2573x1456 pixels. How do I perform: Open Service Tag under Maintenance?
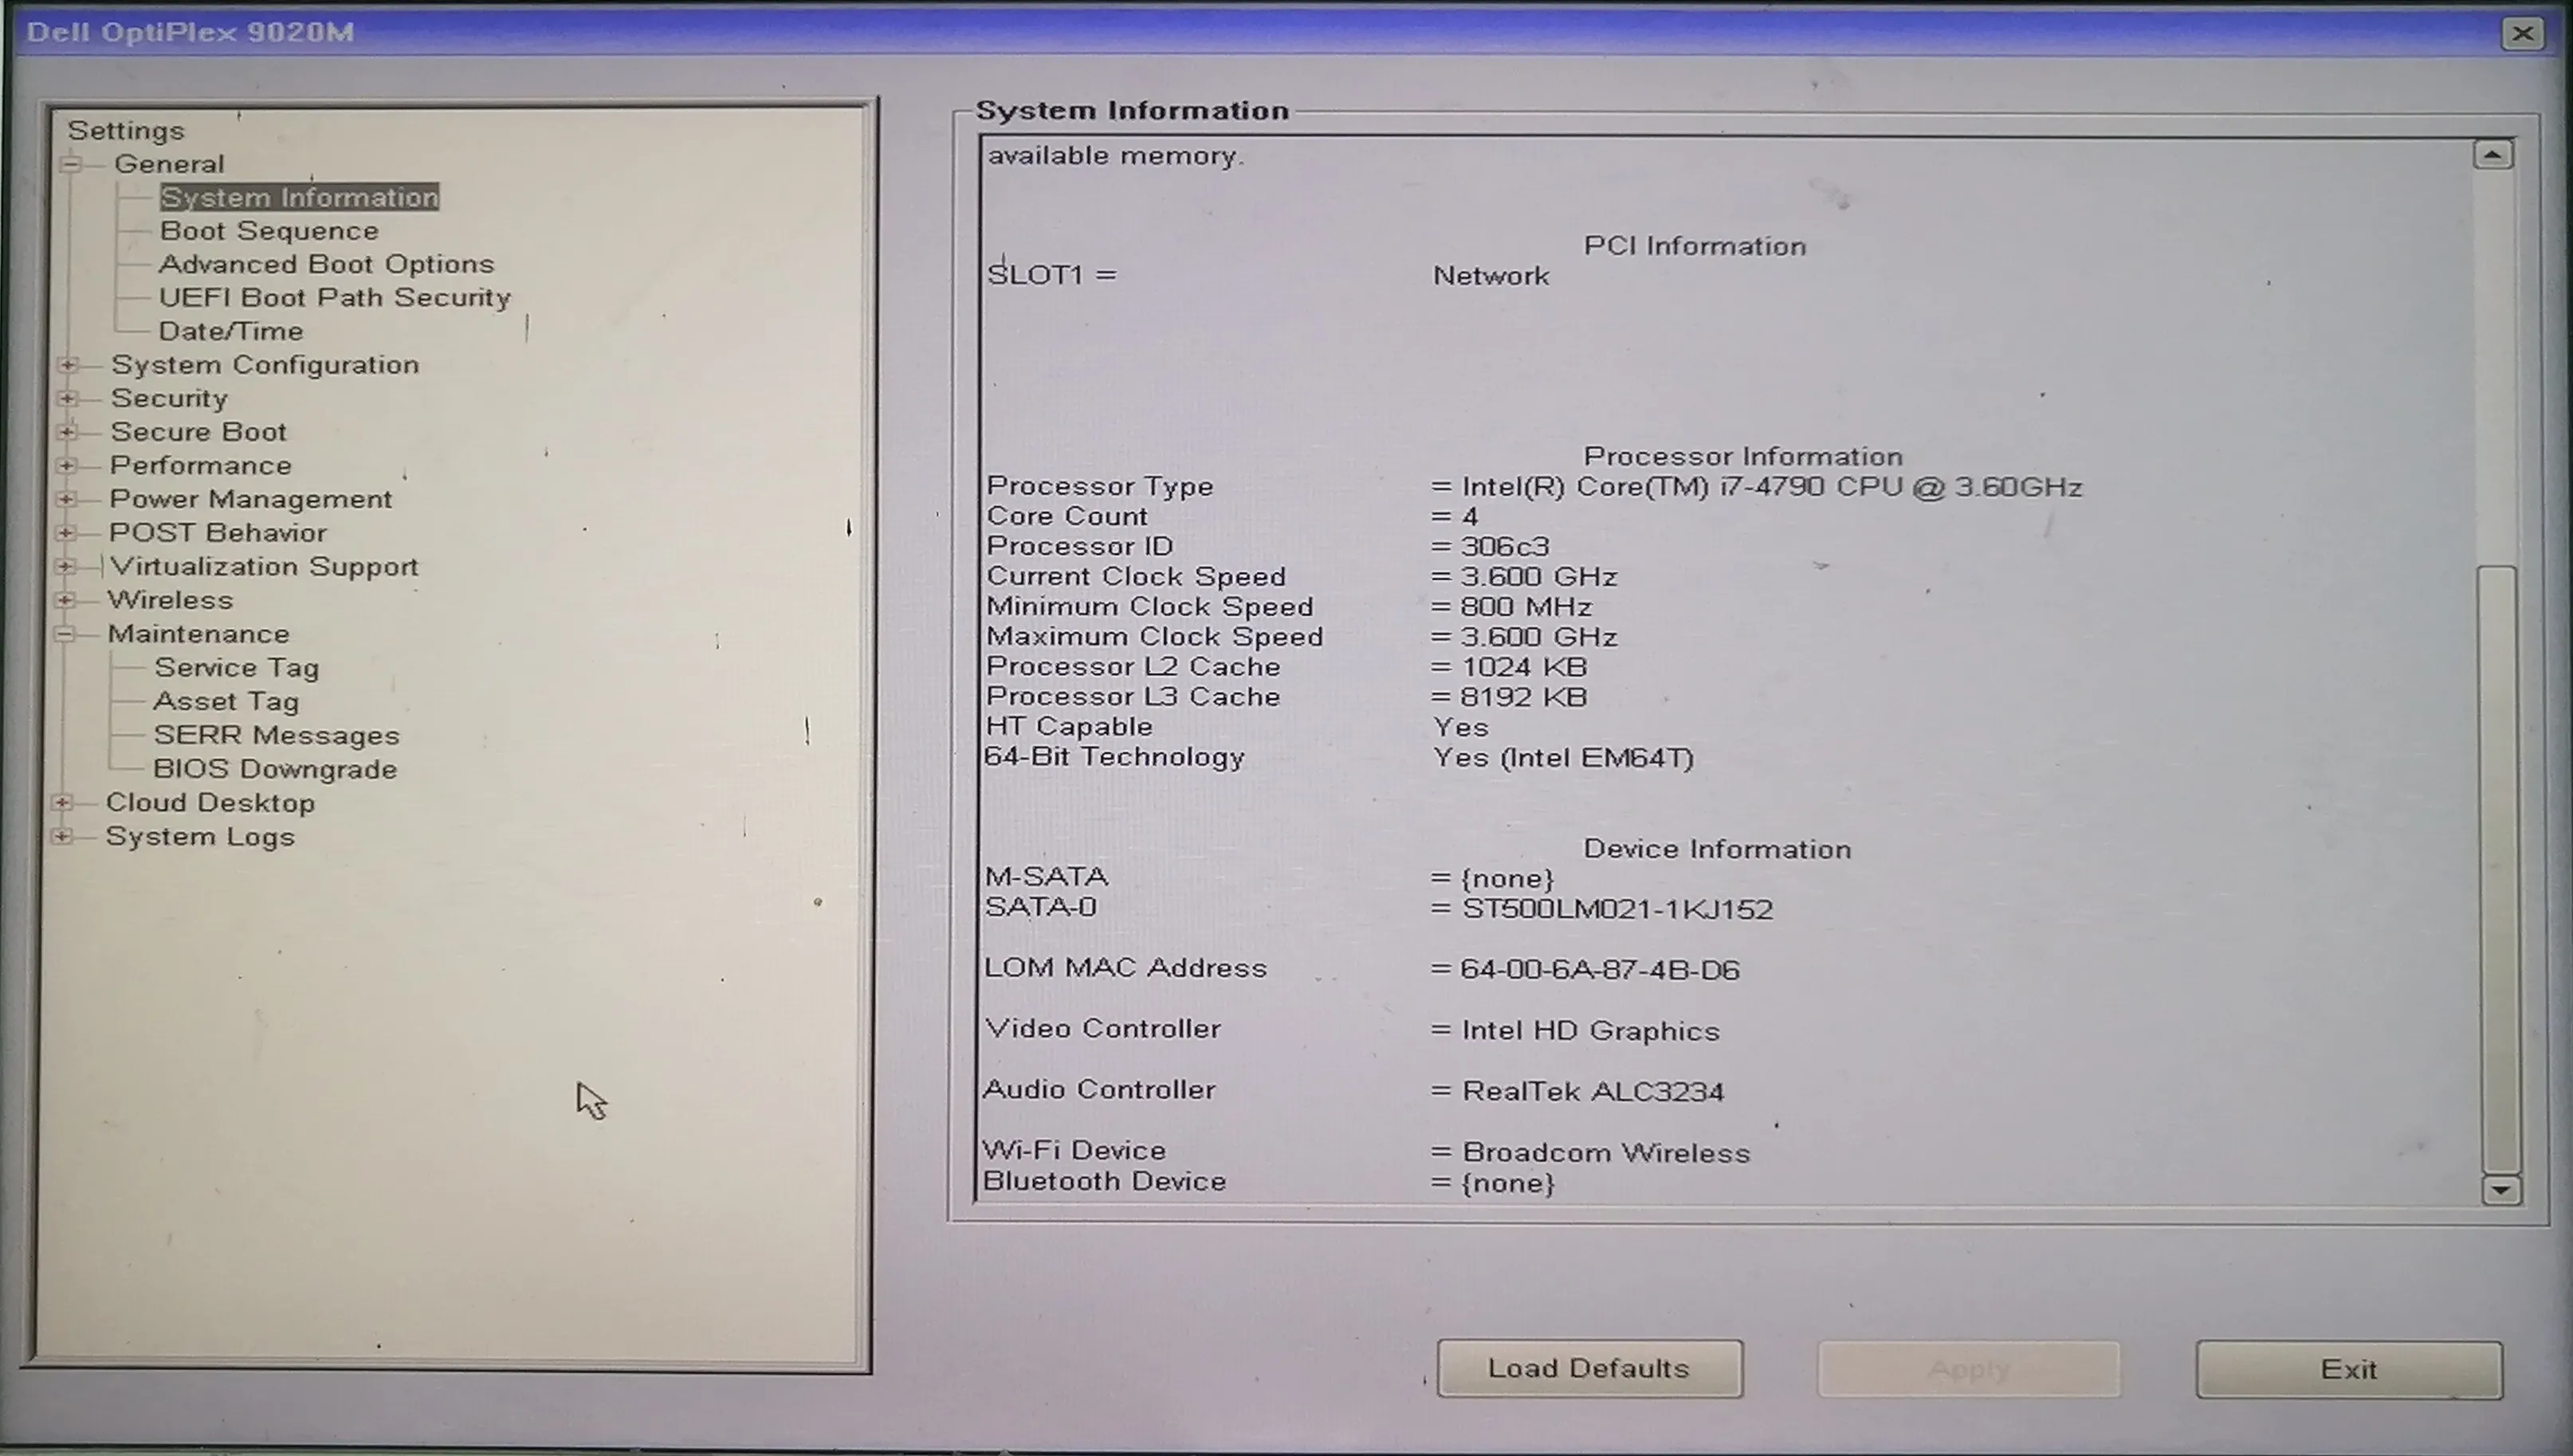click(x=237, y=668)
